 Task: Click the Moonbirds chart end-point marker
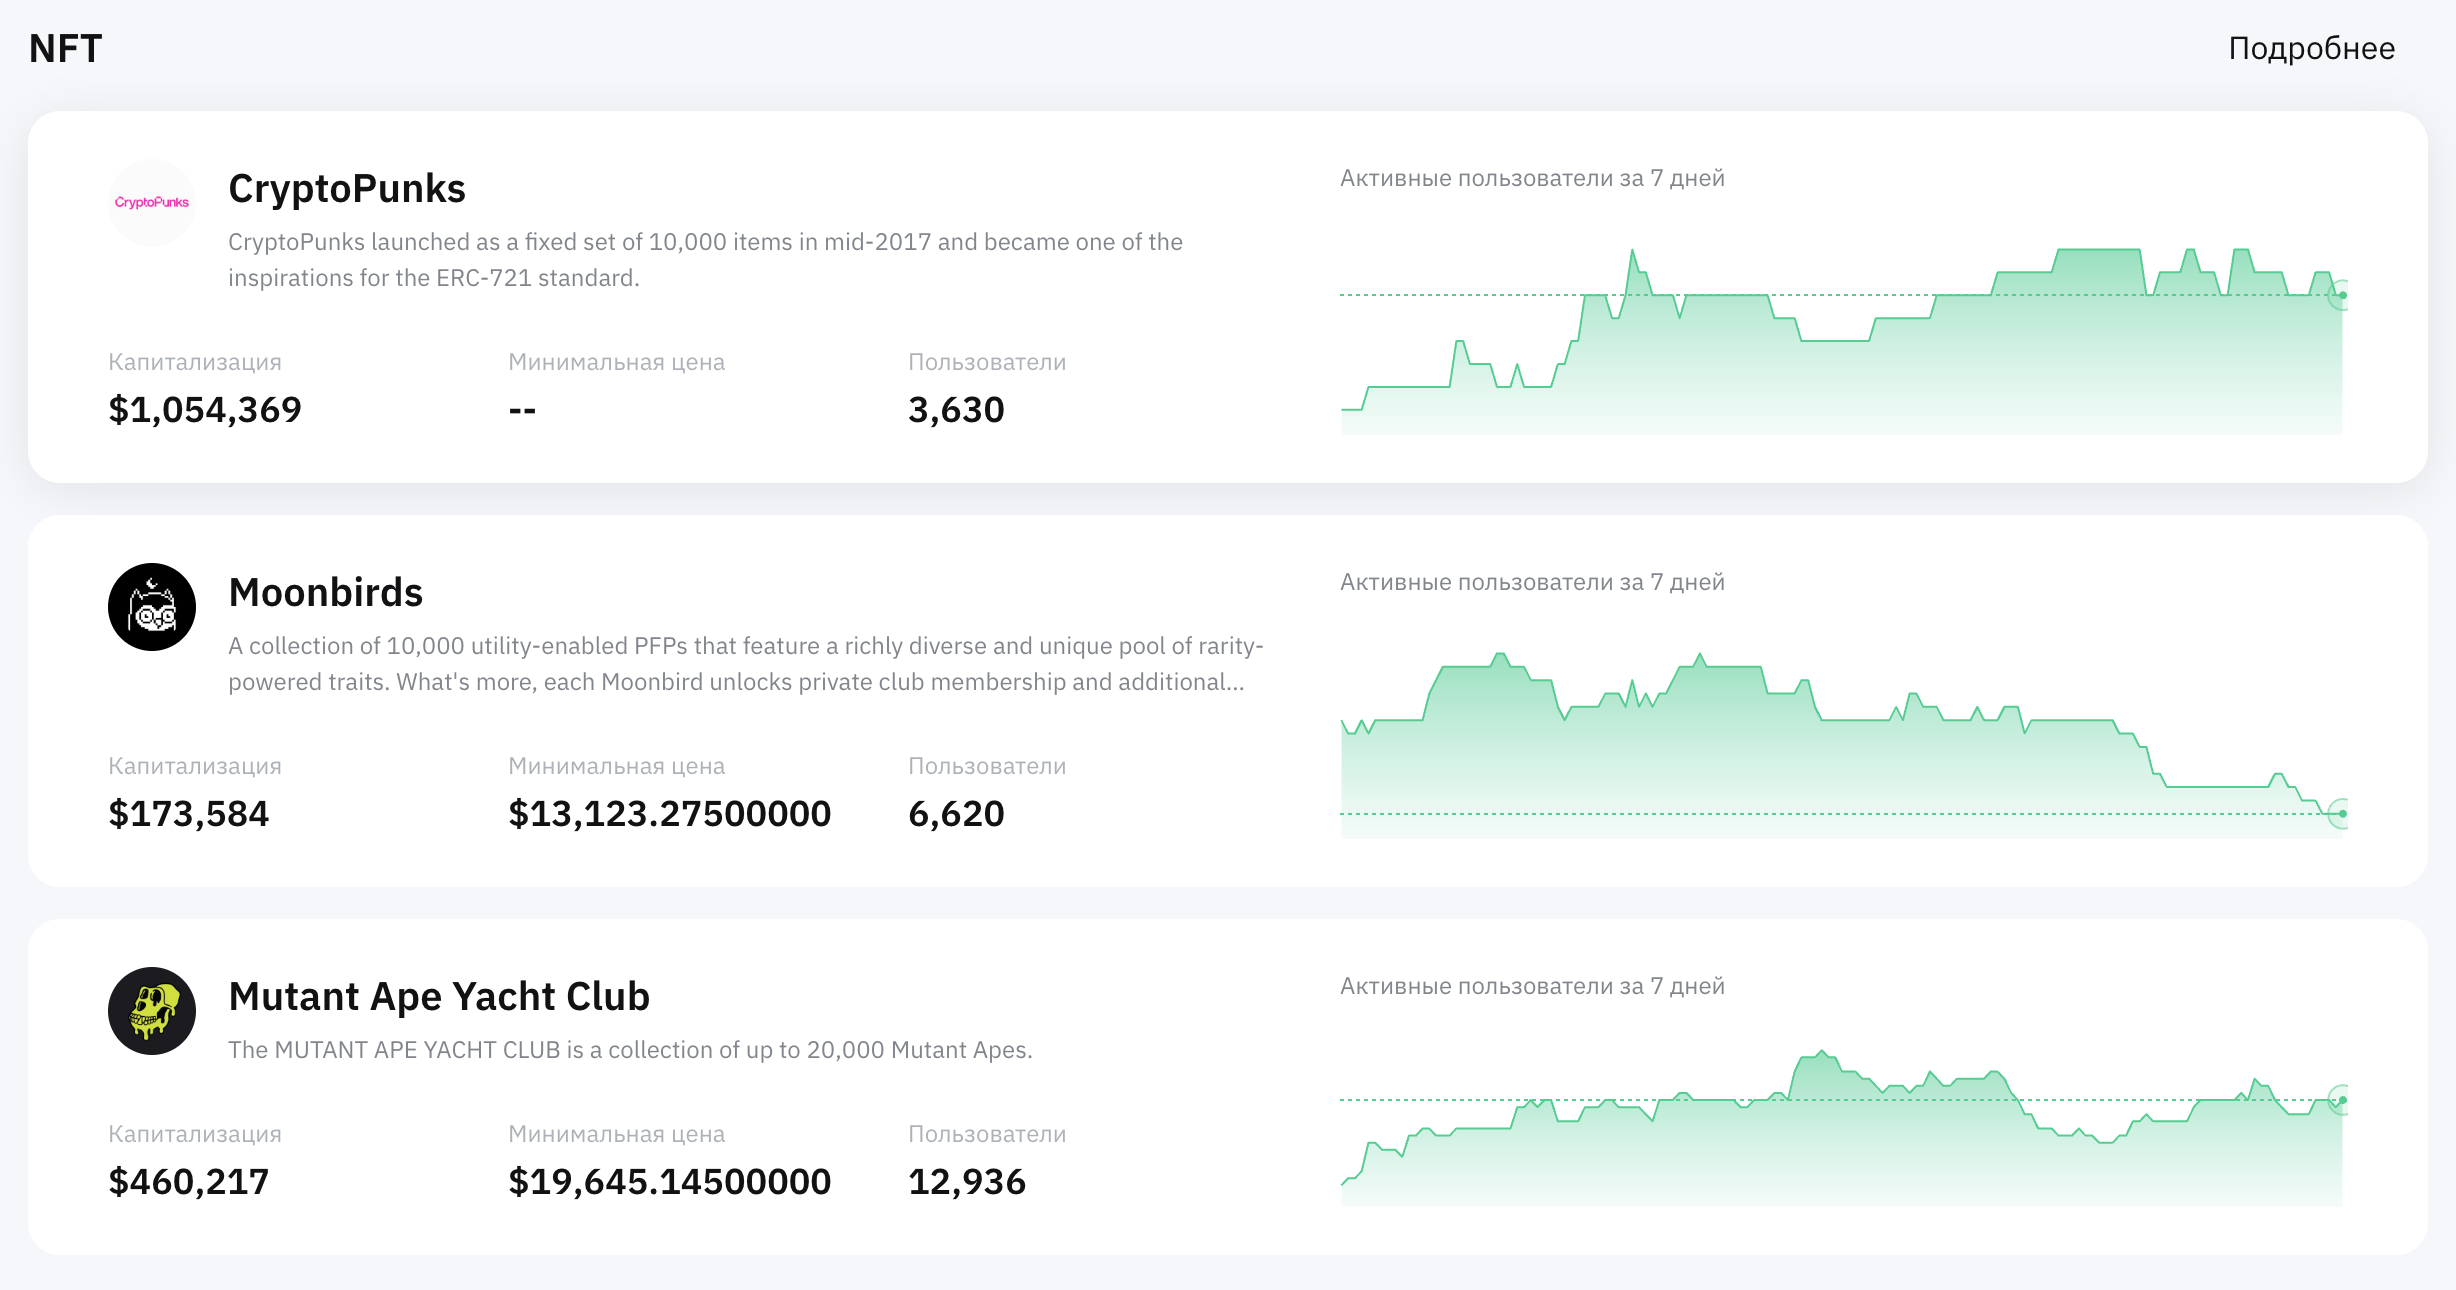tap(2342, 814)
